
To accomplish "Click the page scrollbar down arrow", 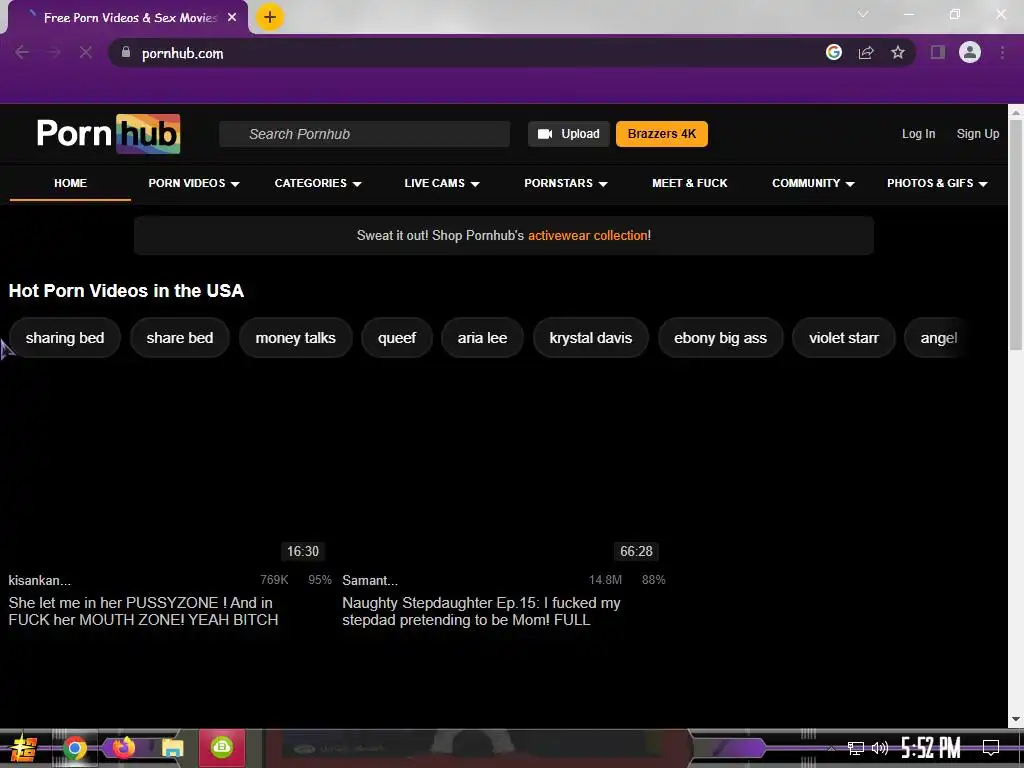I will 1016,719.
